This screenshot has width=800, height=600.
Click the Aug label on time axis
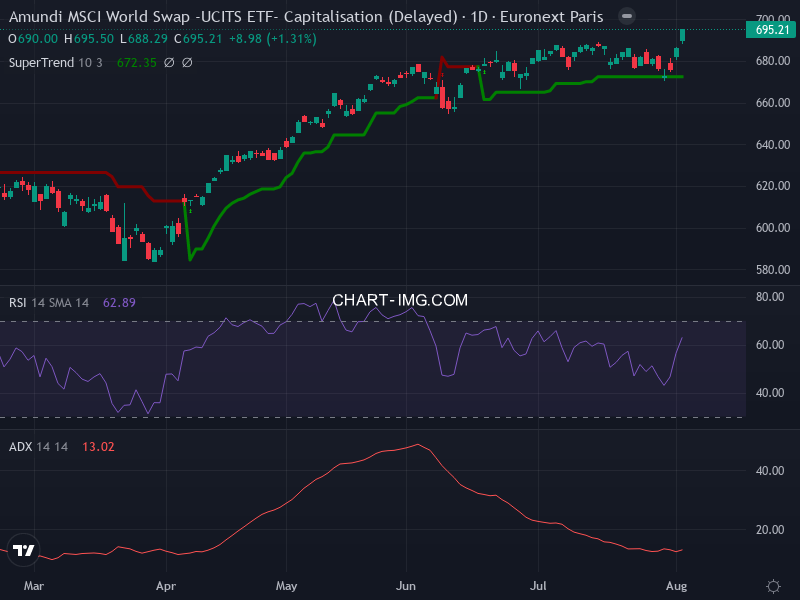677,586
